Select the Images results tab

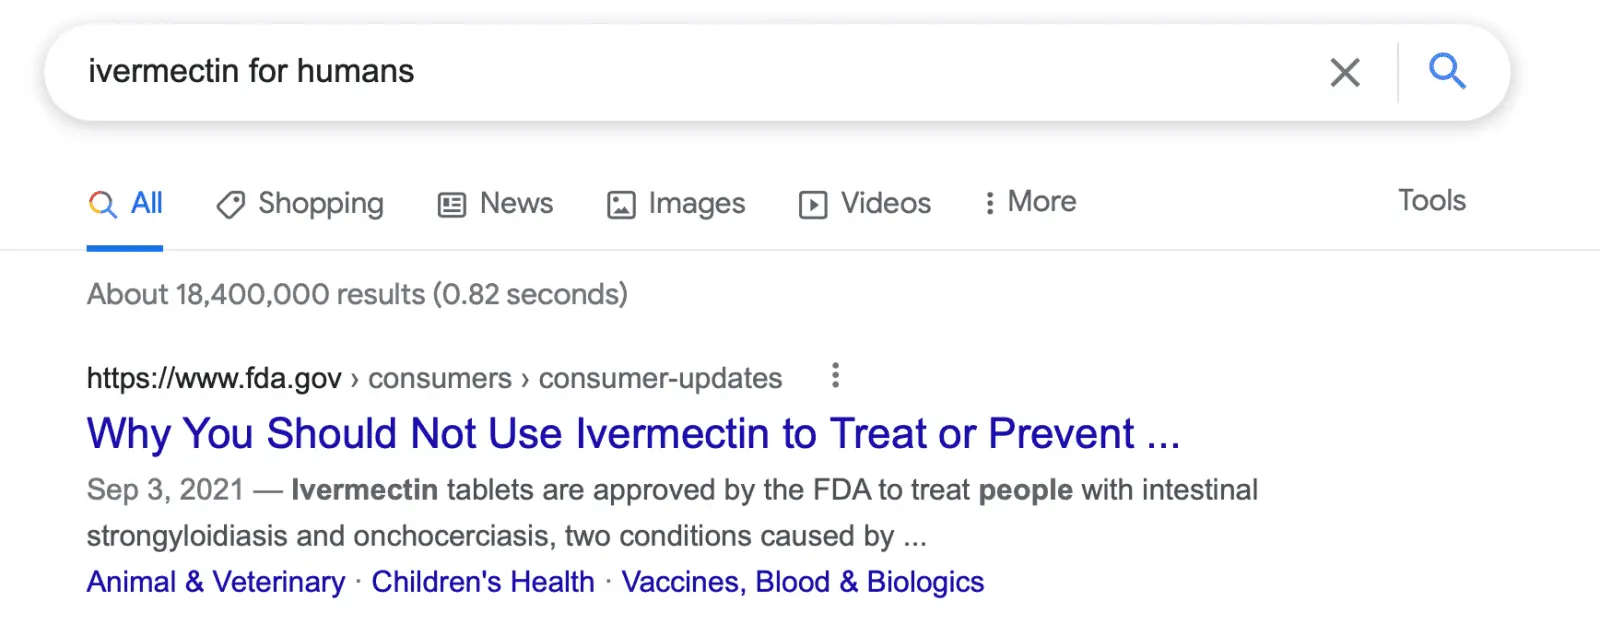click(696, 204)
